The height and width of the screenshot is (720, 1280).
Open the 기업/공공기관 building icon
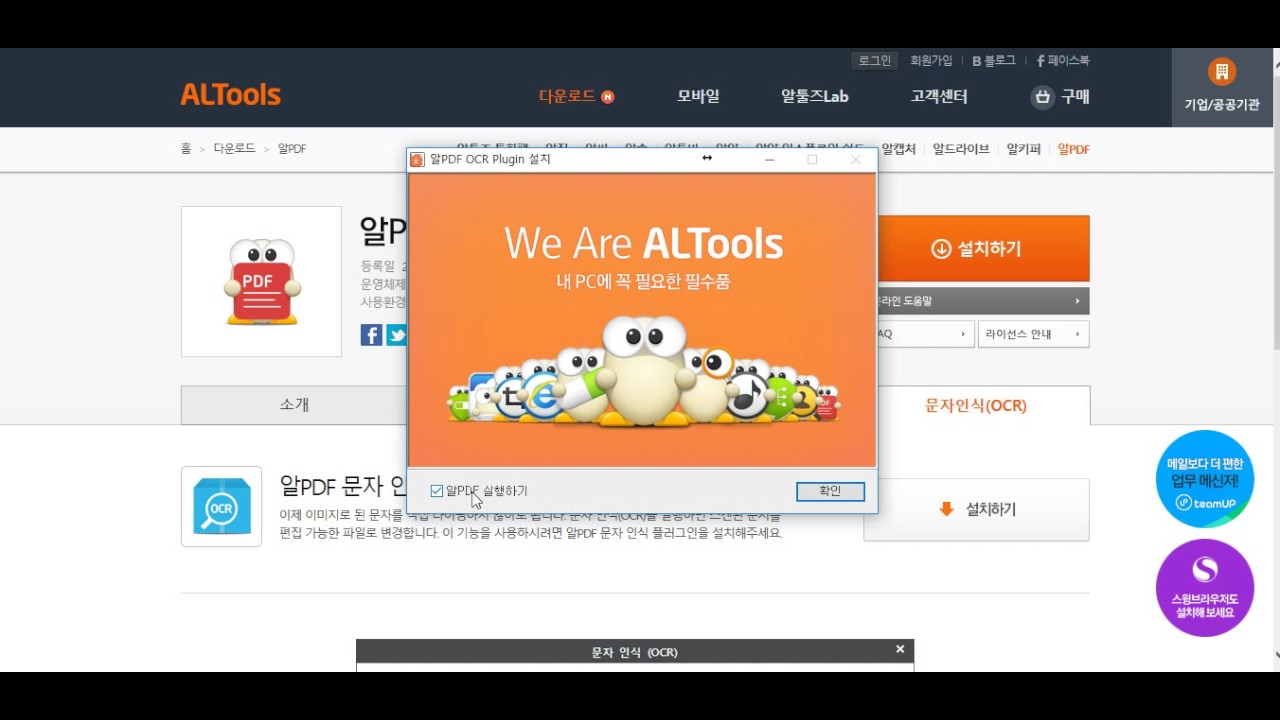(1221, 72)
